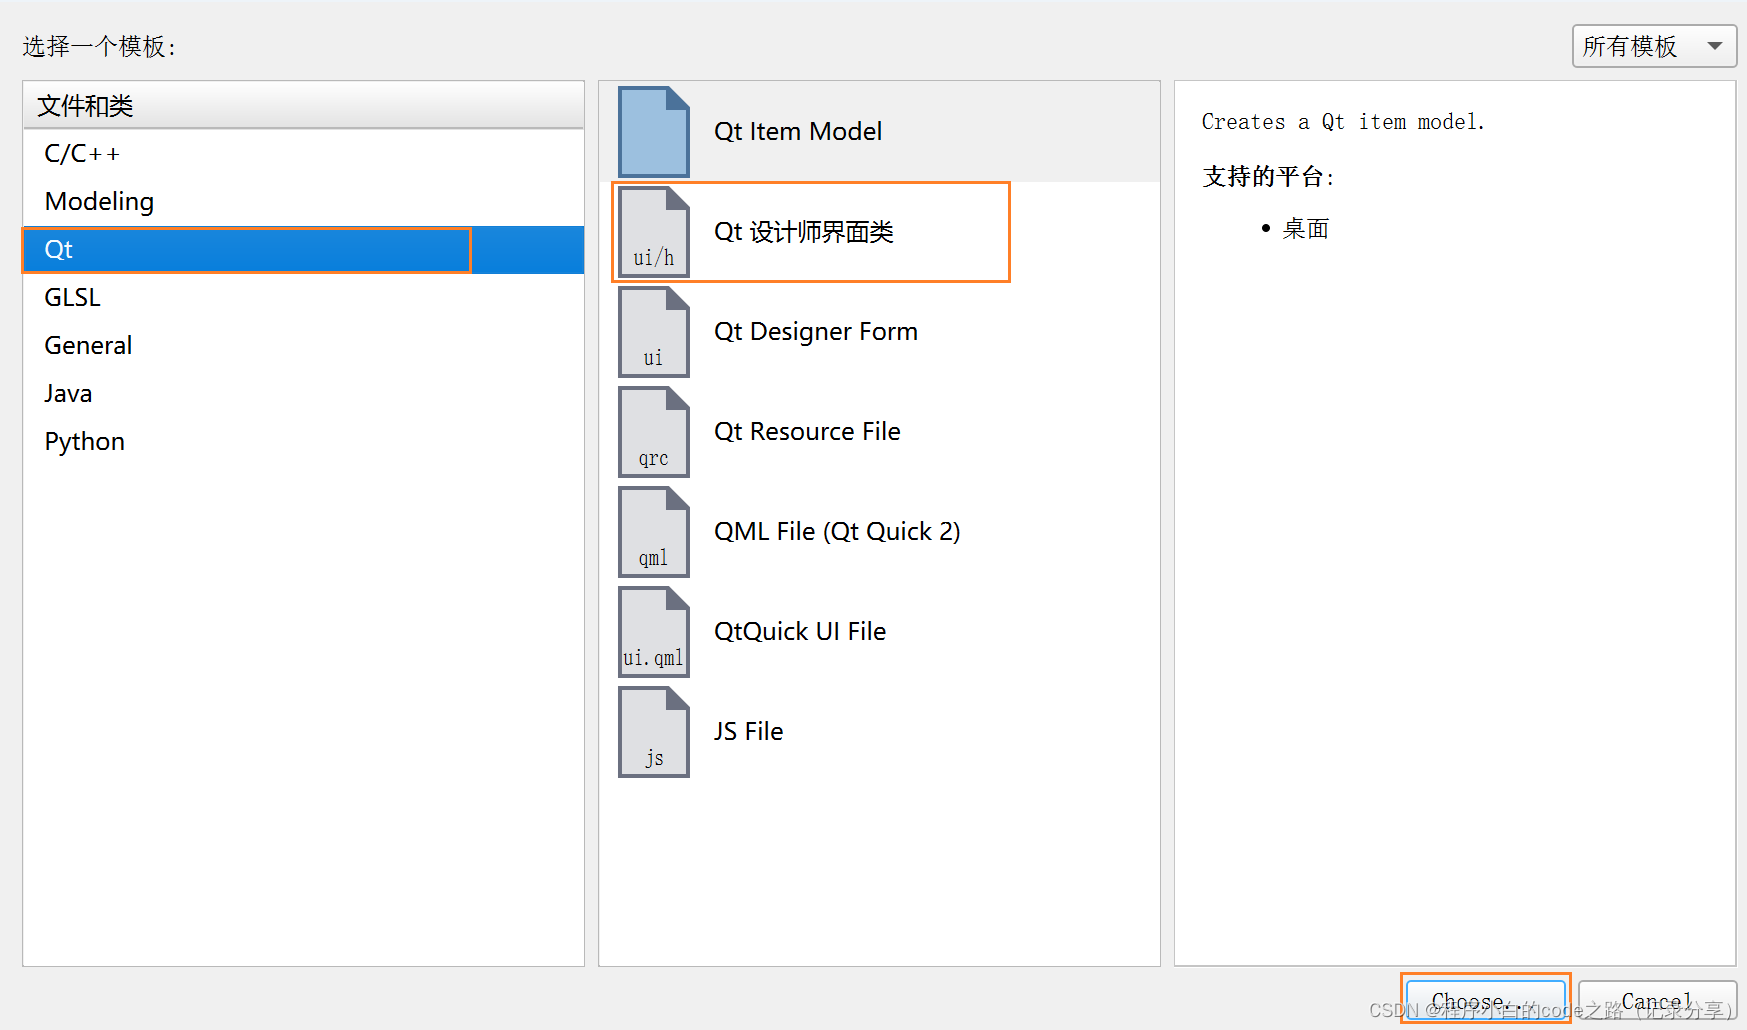Choose the QtQuick UI File template
The width and height of the screenshot is (1747, 1030).
[x=879, y=632]
